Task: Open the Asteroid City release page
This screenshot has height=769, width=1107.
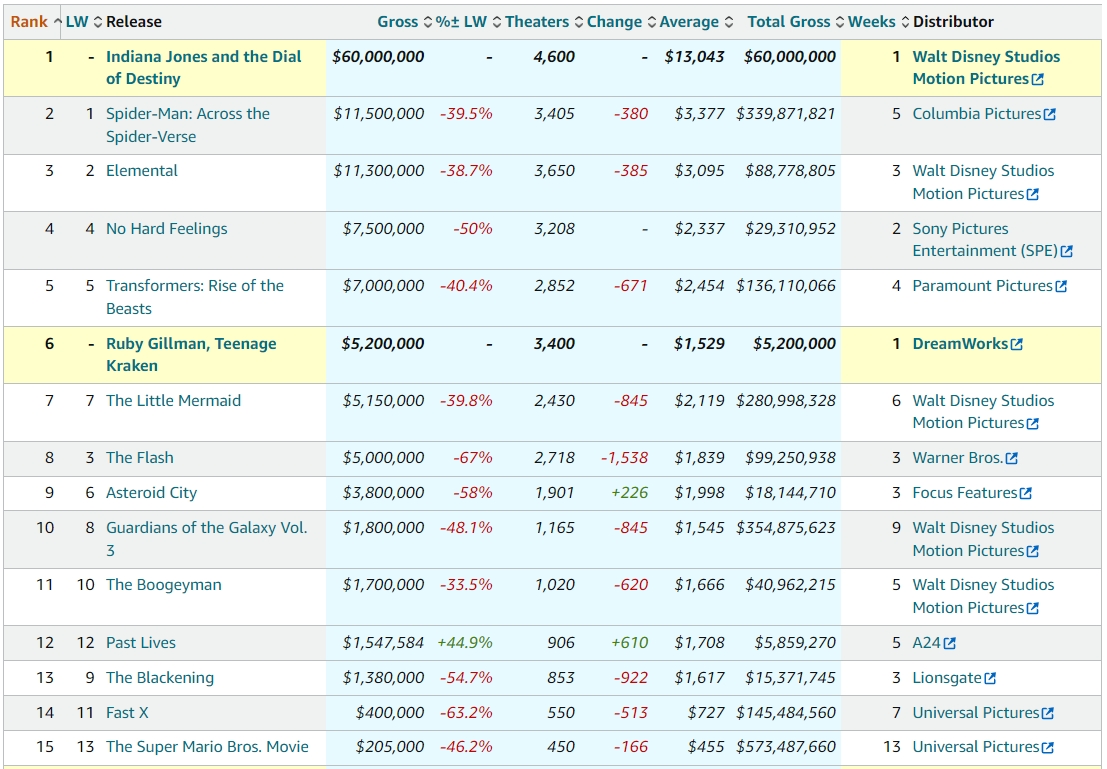Action: (x=152, y=493)
